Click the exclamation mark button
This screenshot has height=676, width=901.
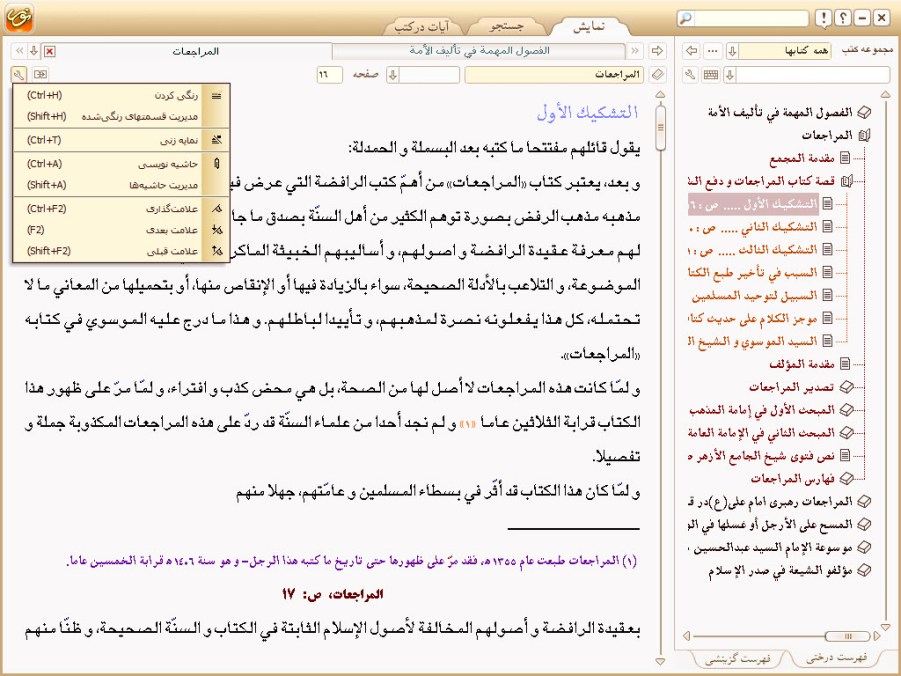tap(823, 18)
